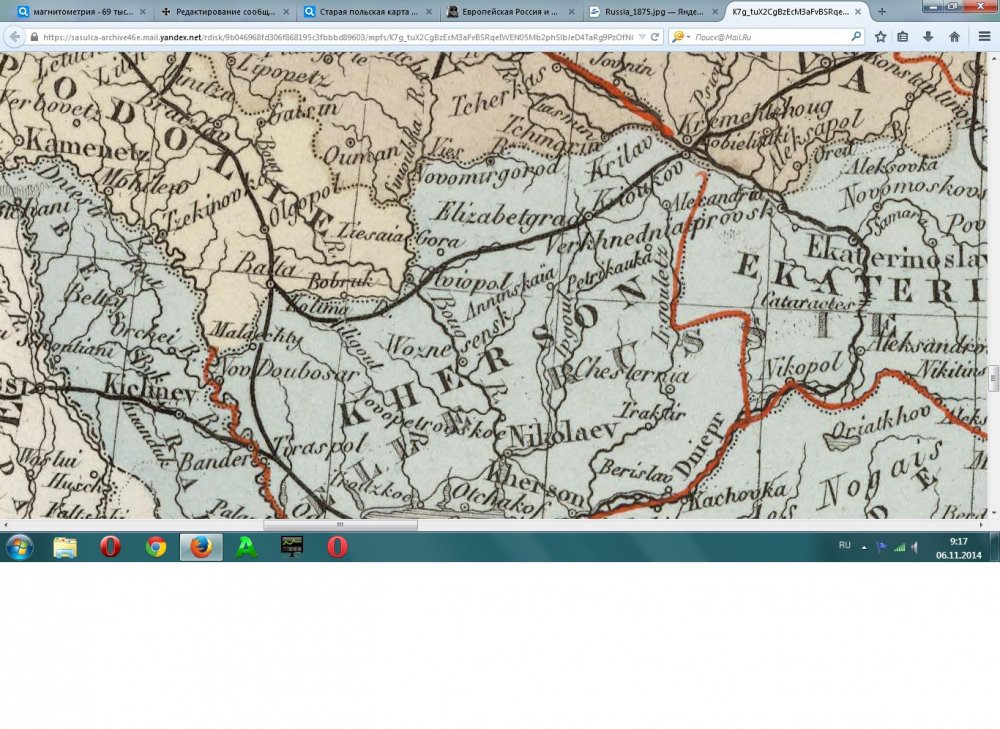Open the downloads arrow icon
1000x729 pixels.
tap(929, 37)
